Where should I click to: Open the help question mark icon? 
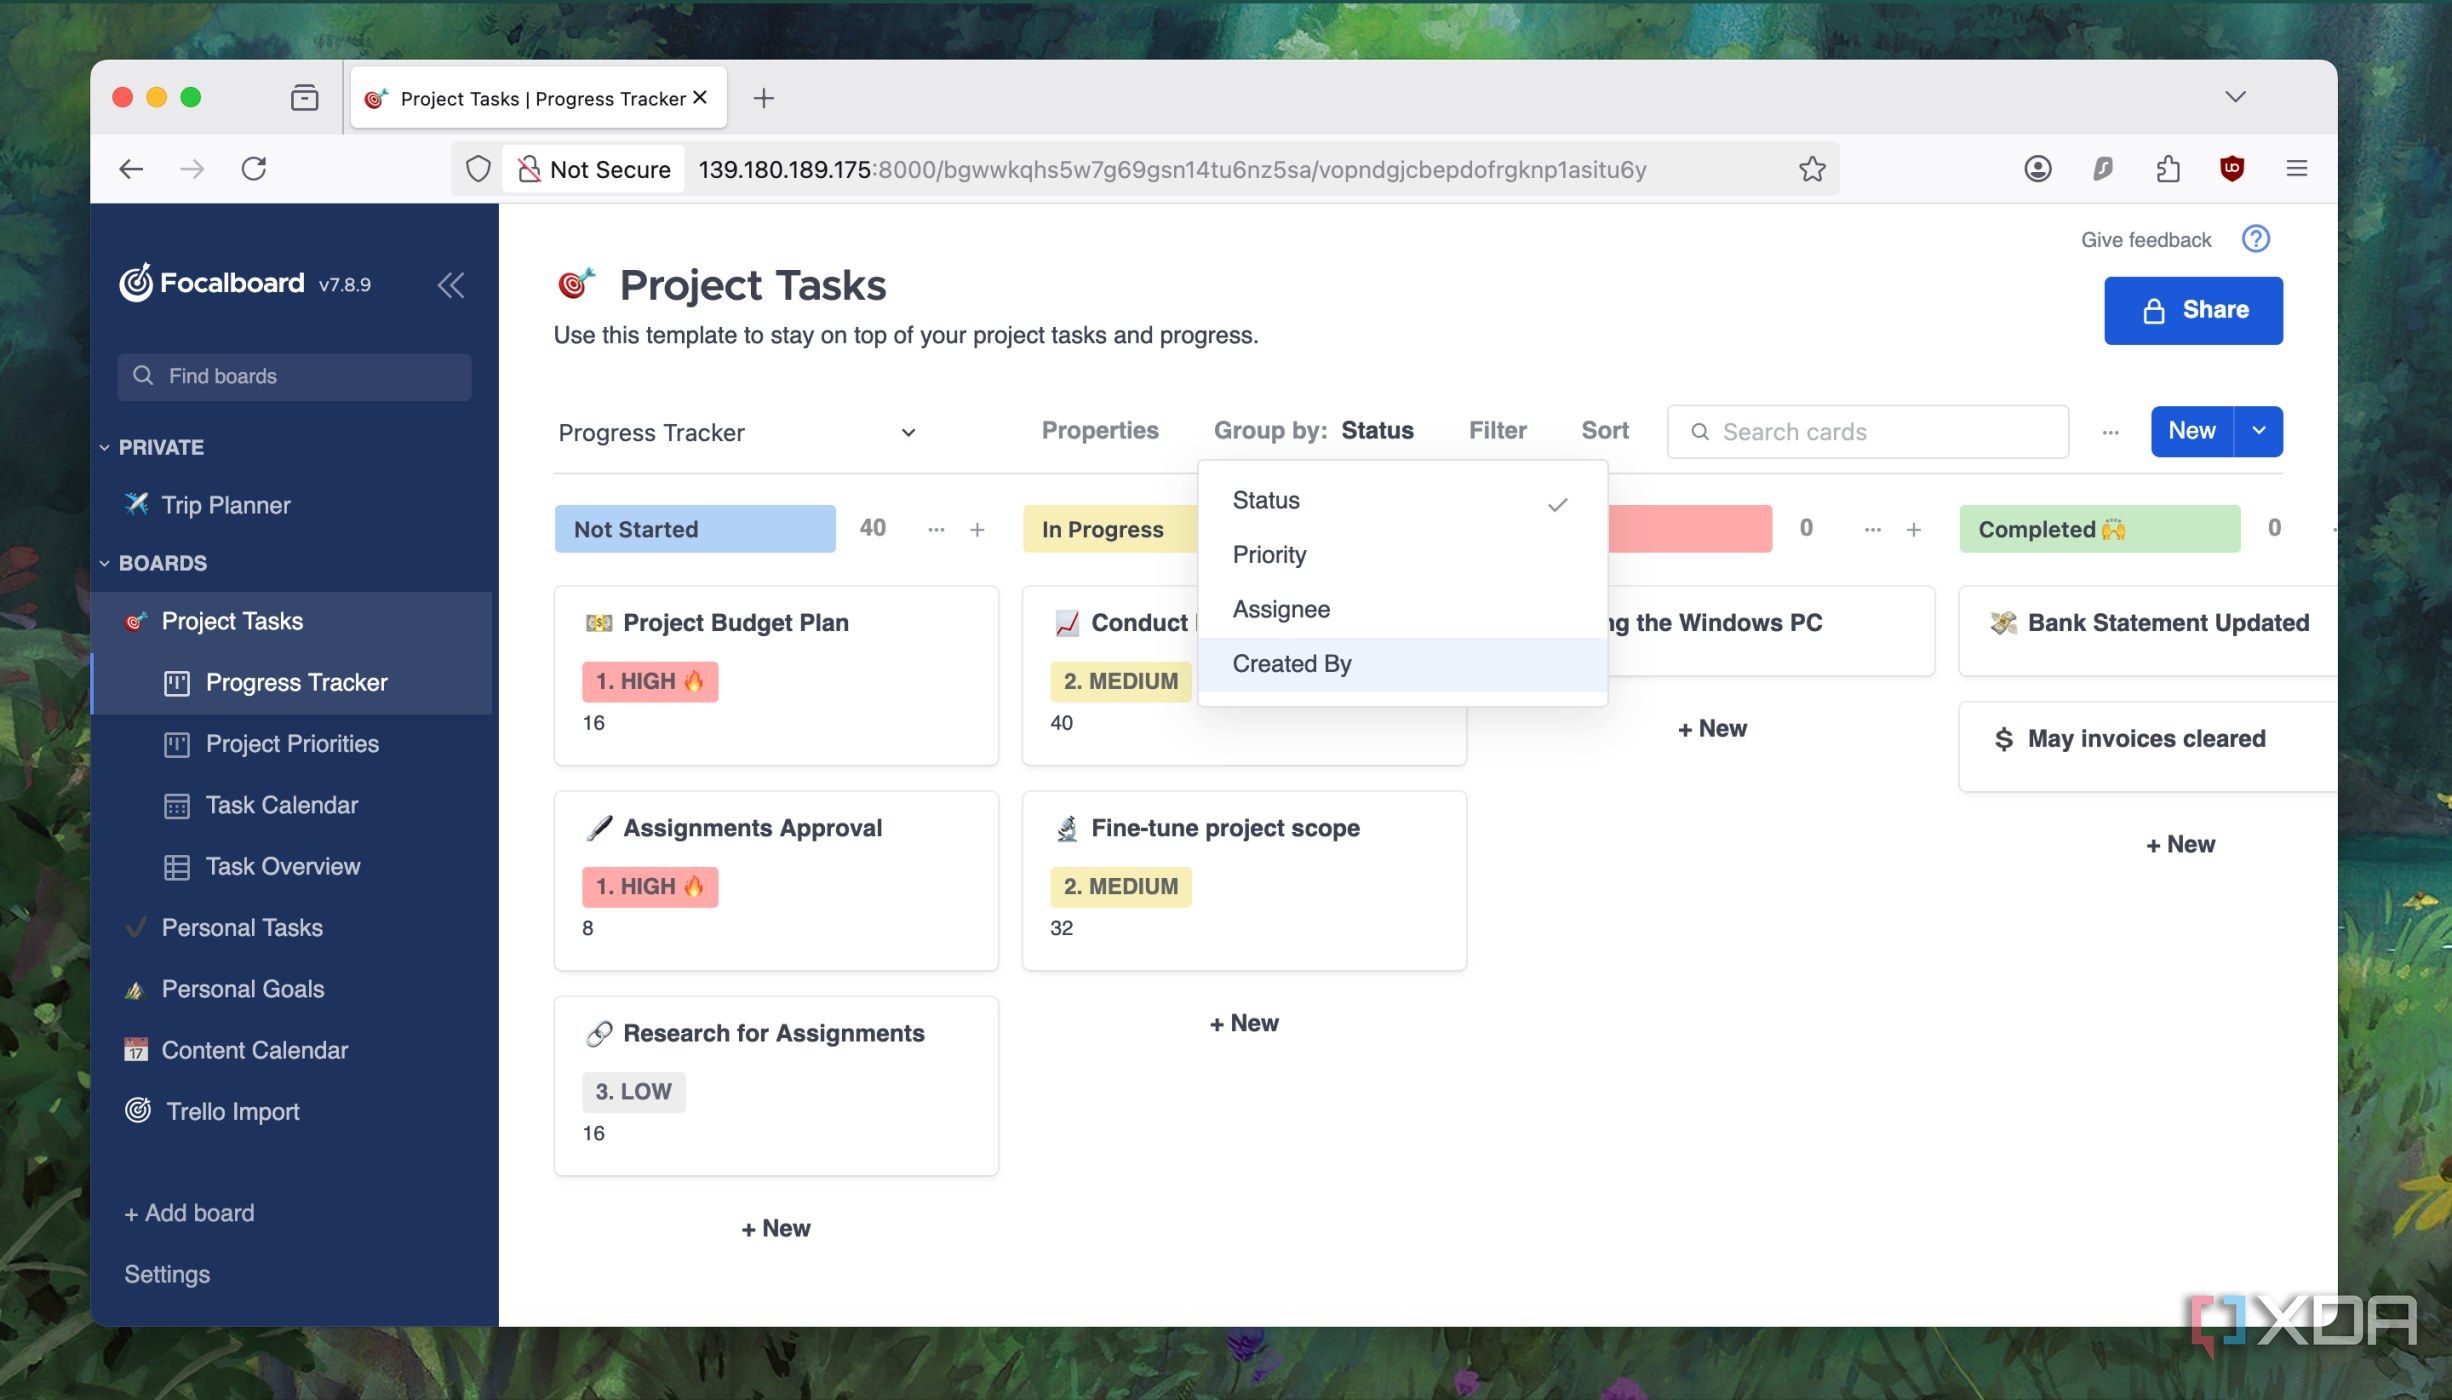2256,239
